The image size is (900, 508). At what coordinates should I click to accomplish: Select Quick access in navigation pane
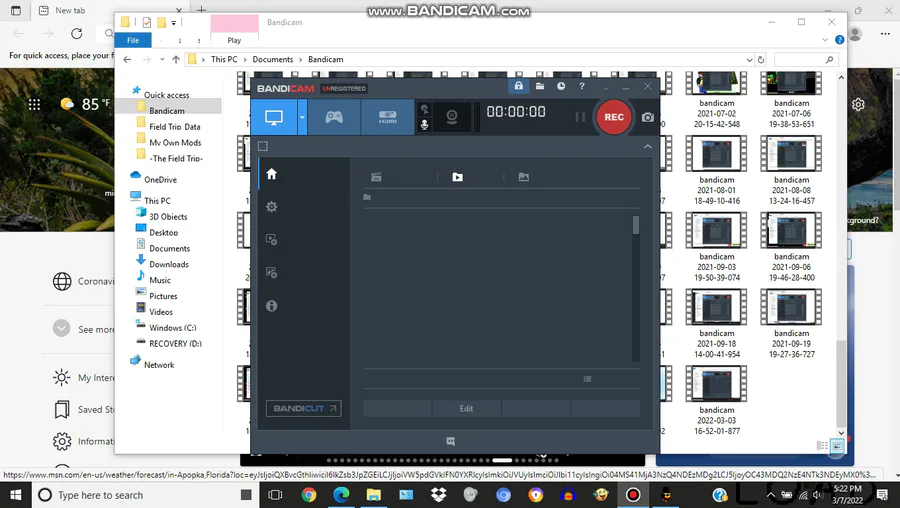[x=166, y=95]
